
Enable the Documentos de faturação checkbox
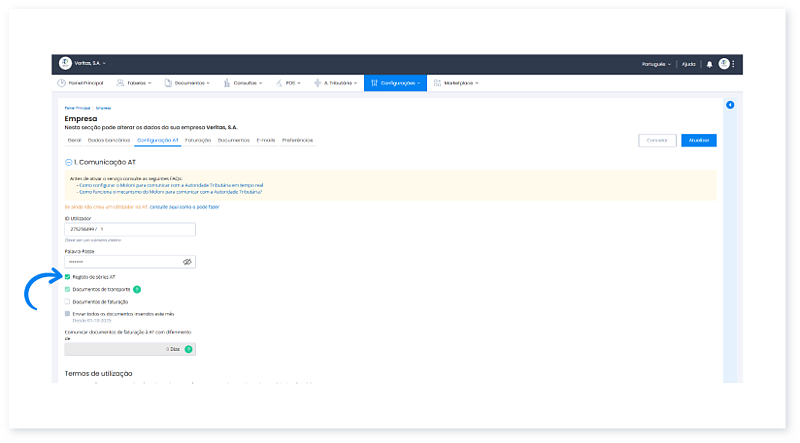(67, 301)
